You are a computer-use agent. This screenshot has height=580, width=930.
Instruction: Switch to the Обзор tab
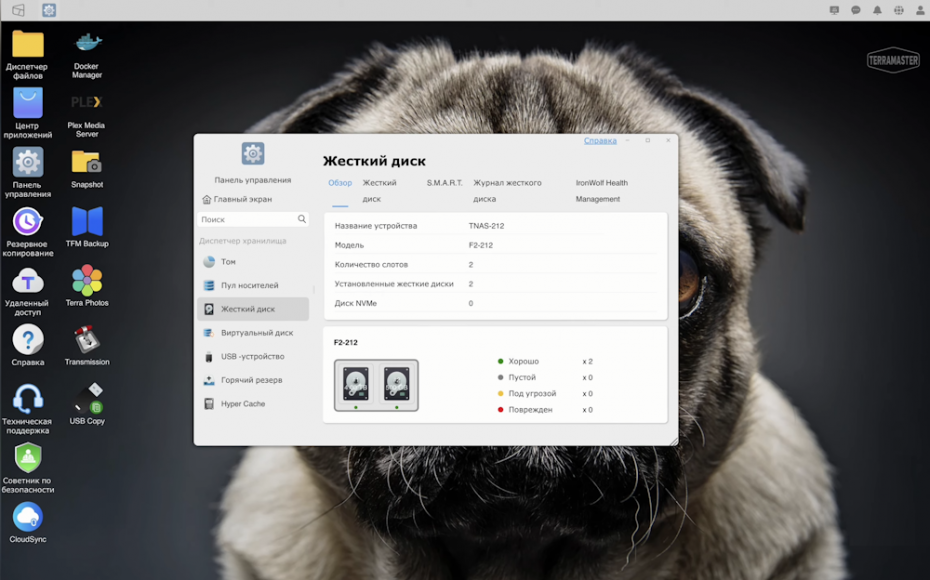340,183
